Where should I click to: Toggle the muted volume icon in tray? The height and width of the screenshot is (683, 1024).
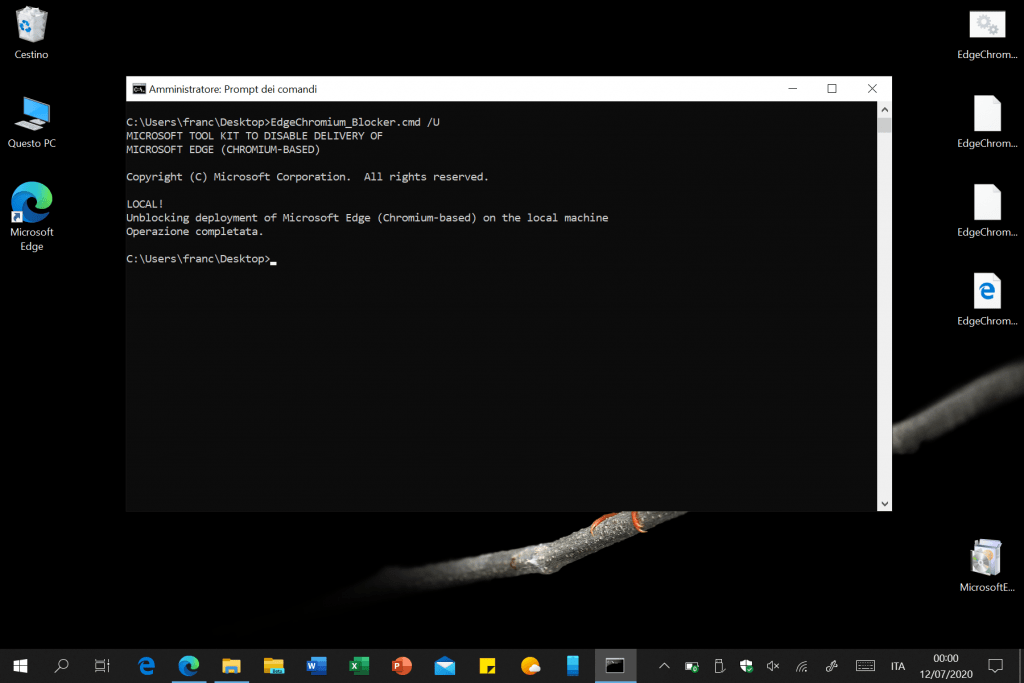tap(773, 666)
